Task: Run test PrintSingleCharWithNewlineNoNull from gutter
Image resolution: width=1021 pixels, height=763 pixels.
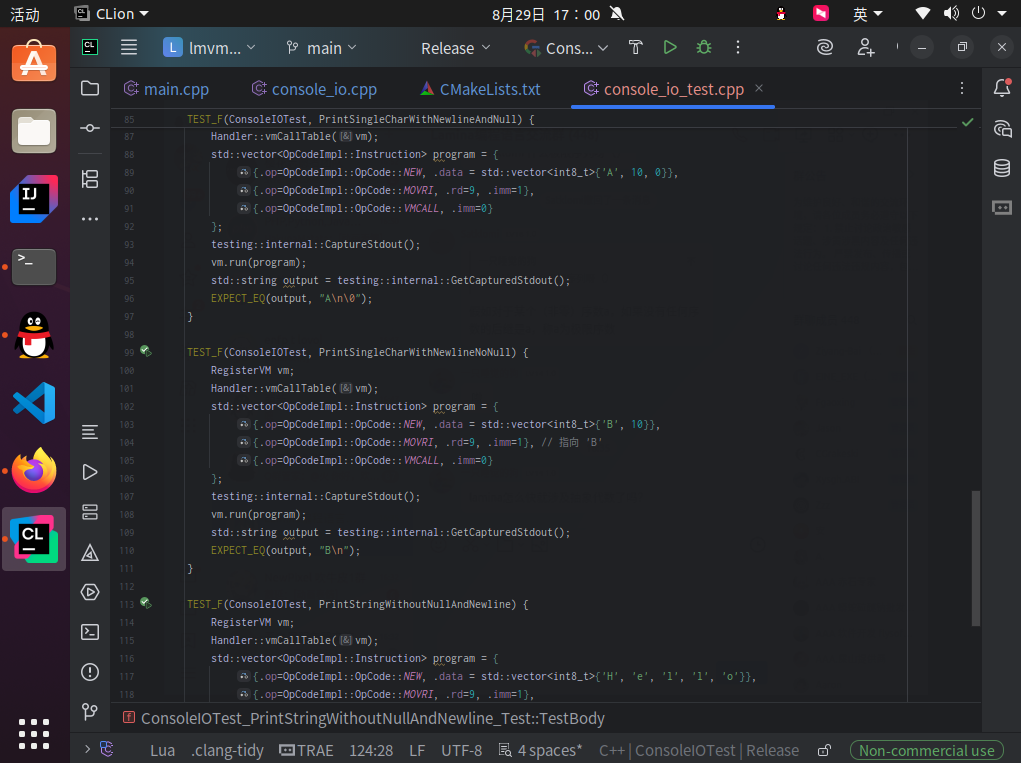Action: click(x=145, y=352)
